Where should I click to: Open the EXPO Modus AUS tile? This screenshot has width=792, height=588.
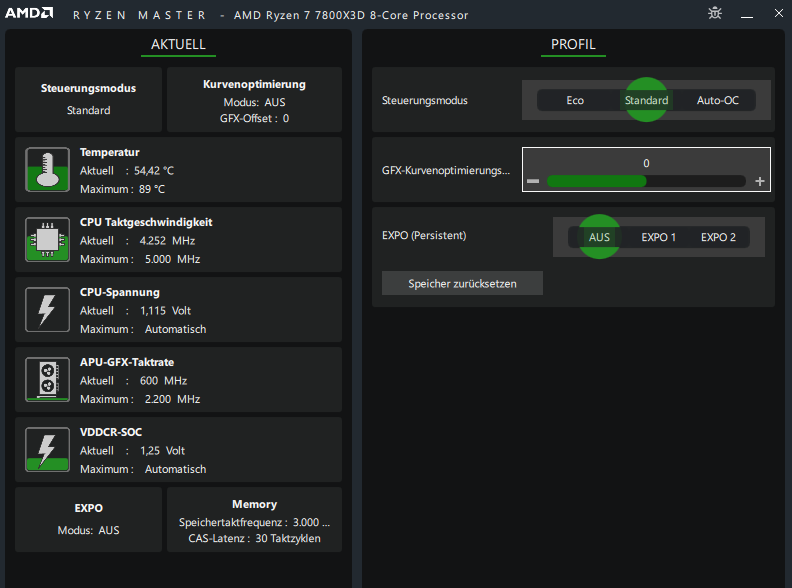point(88,519)
